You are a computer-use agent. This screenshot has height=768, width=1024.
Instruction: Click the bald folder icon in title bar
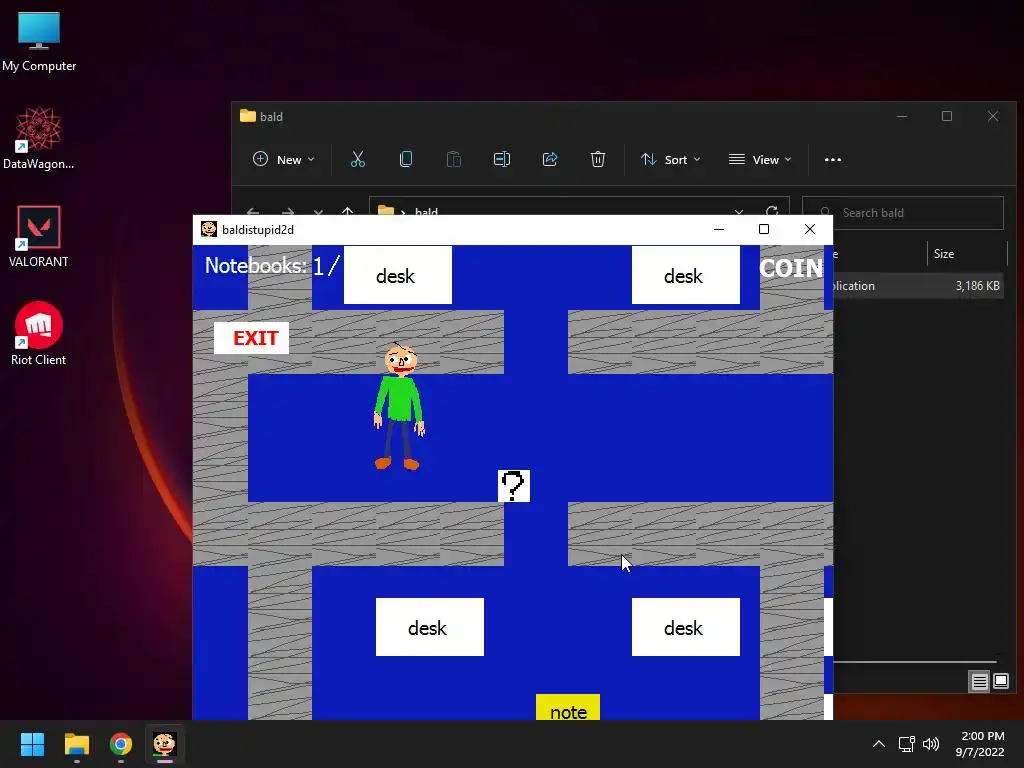click(248, 116)
